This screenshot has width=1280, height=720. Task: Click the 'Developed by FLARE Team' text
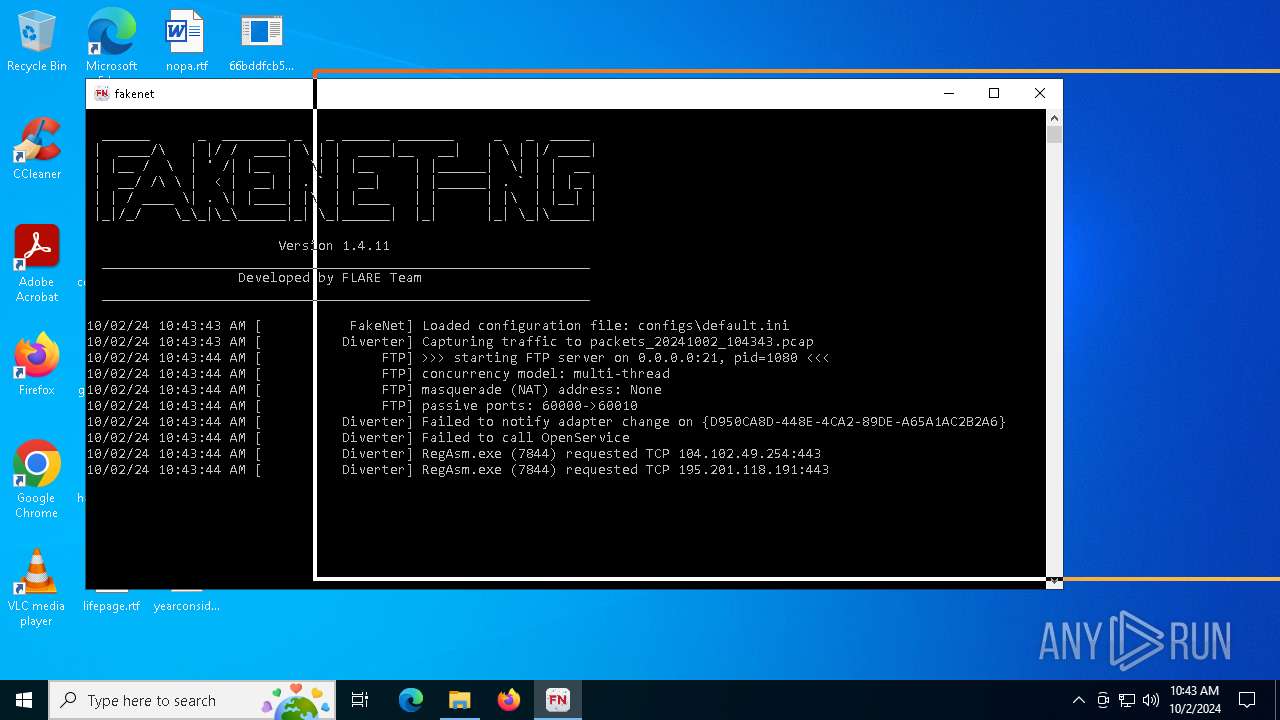[330, 278]
